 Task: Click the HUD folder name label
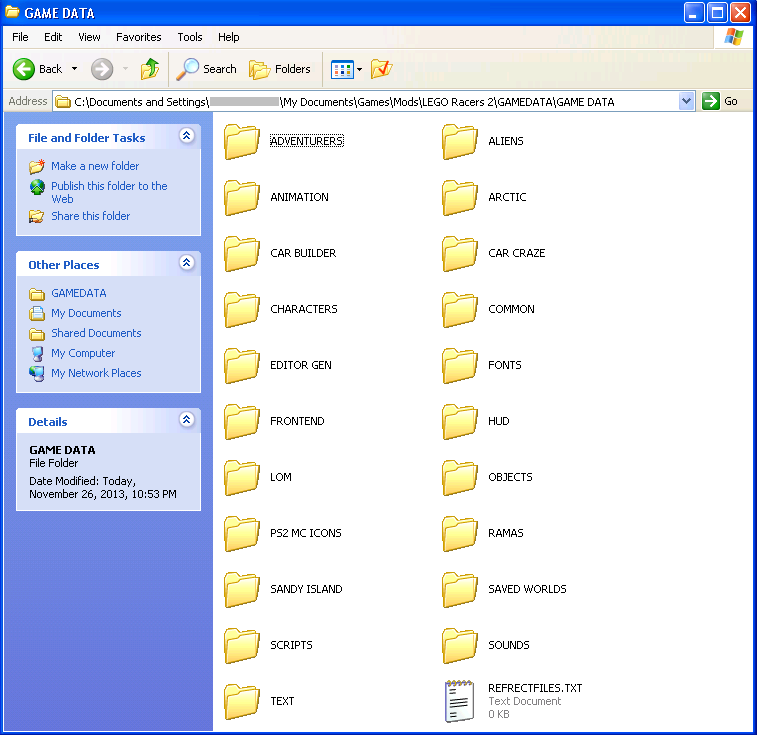coord(499,421)
